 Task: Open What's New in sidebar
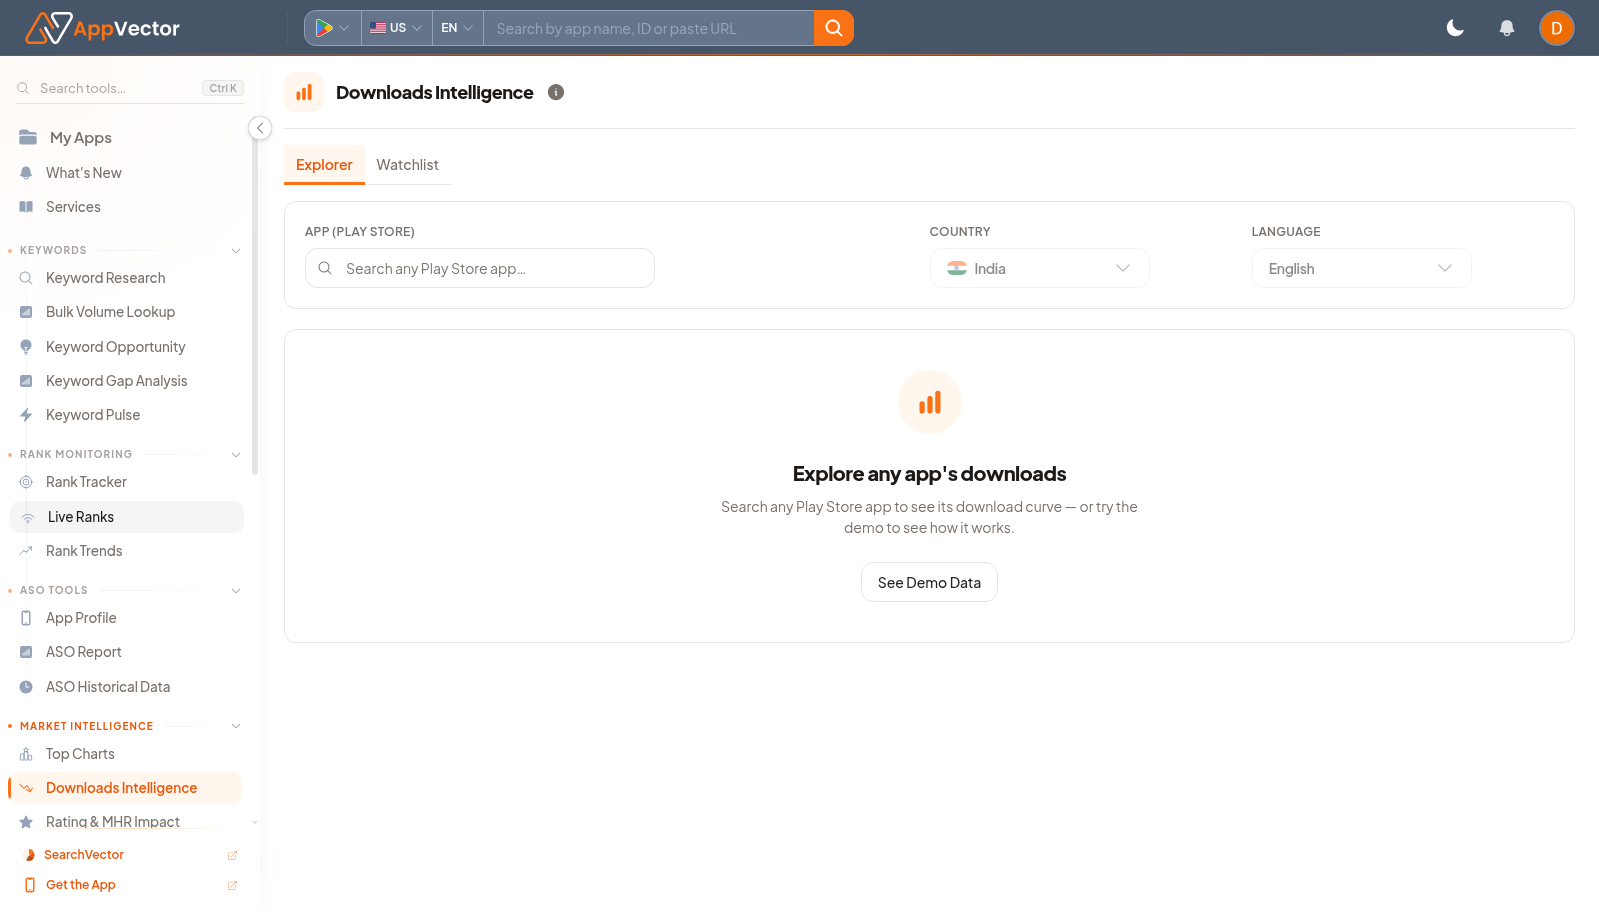84,173
